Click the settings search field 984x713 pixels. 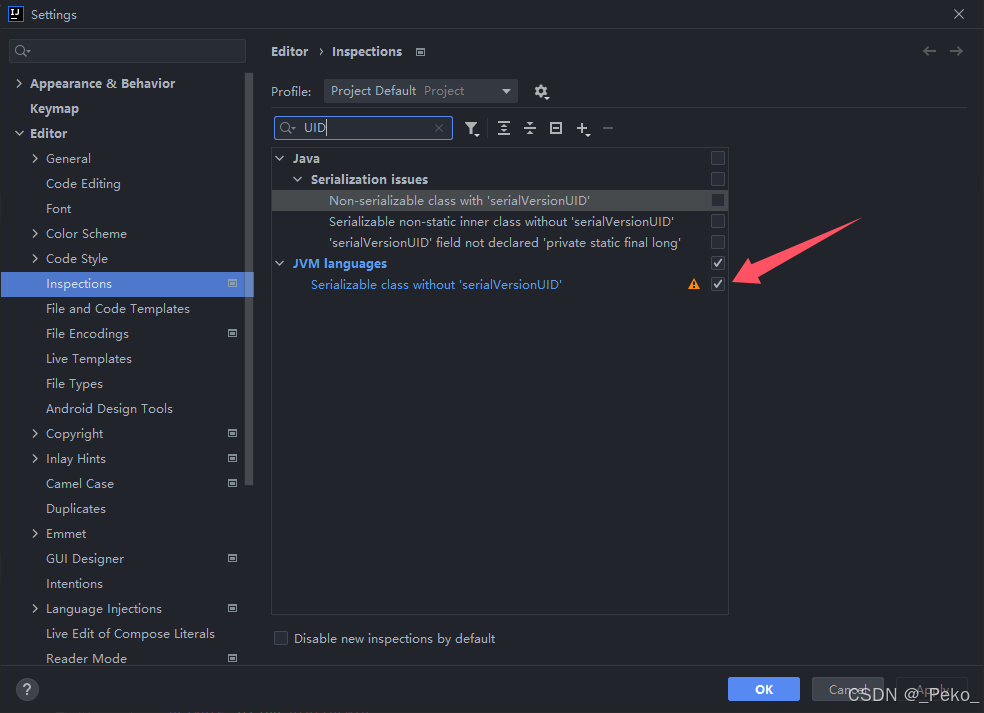(127, 51)
